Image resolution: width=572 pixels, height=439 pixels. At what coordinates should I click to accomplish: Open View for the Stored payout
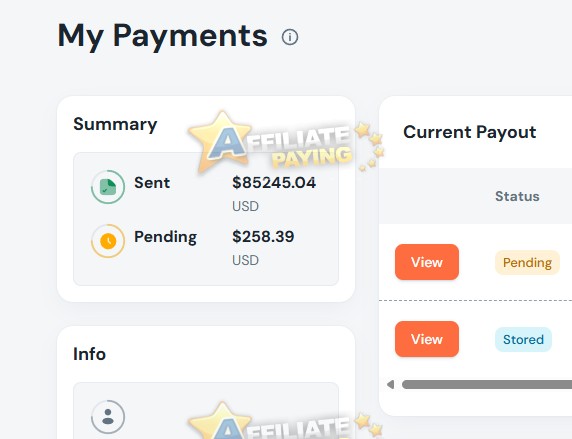pyautogui.click(x=427, y=339)
